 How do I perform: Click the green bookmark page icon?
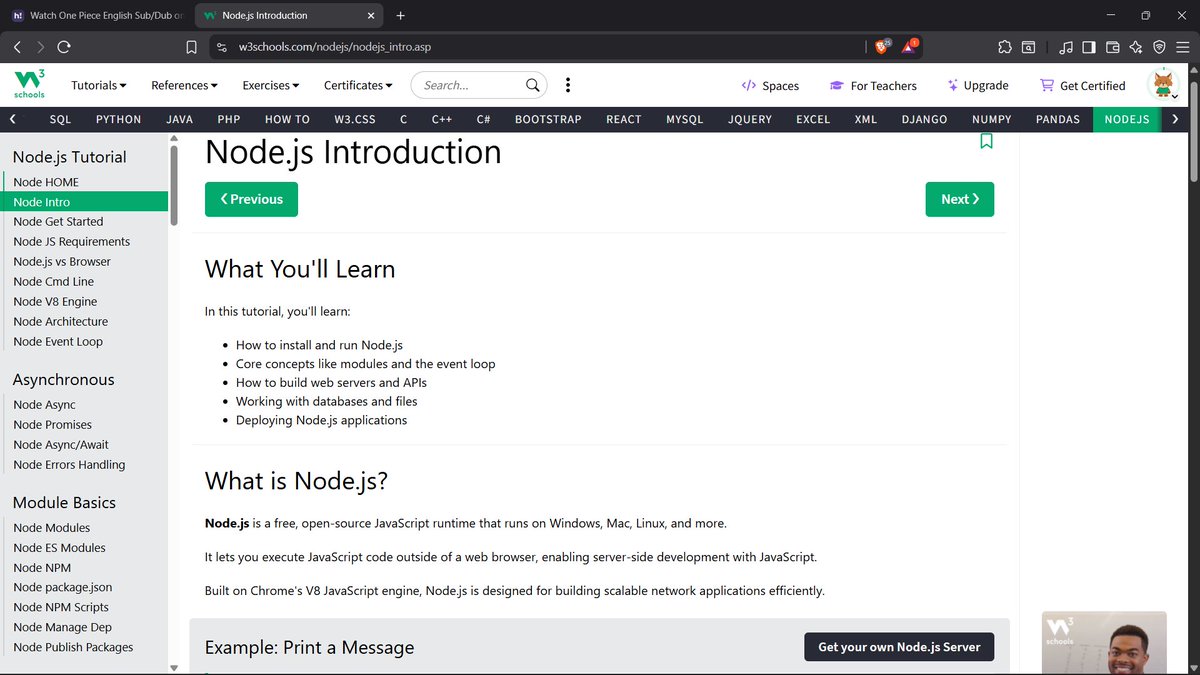(986, 141)
